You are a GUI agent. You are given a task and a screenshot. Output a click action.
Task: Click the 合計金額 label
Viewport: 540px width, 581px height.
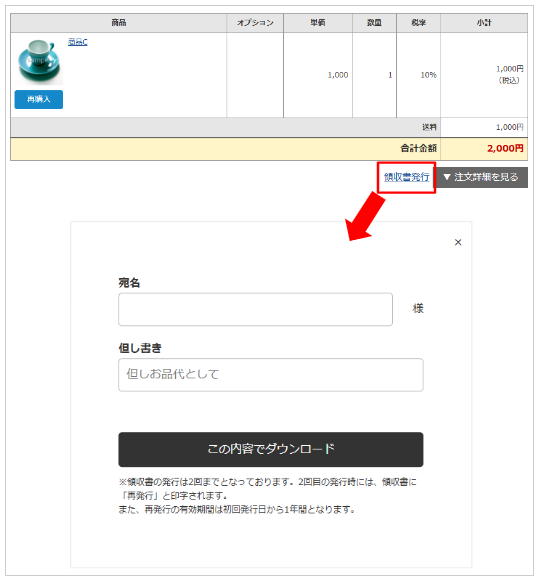pyautogui.click(x=418, y=149)
